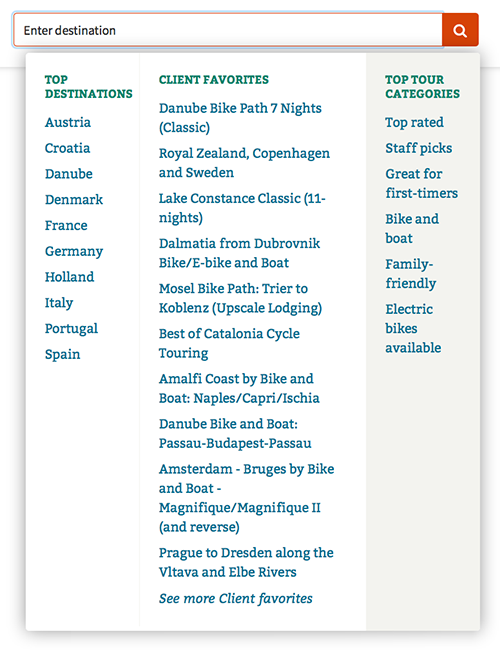Select Holland from the destinations list
This screenshot has width=500, height=654.
point(70,277)
